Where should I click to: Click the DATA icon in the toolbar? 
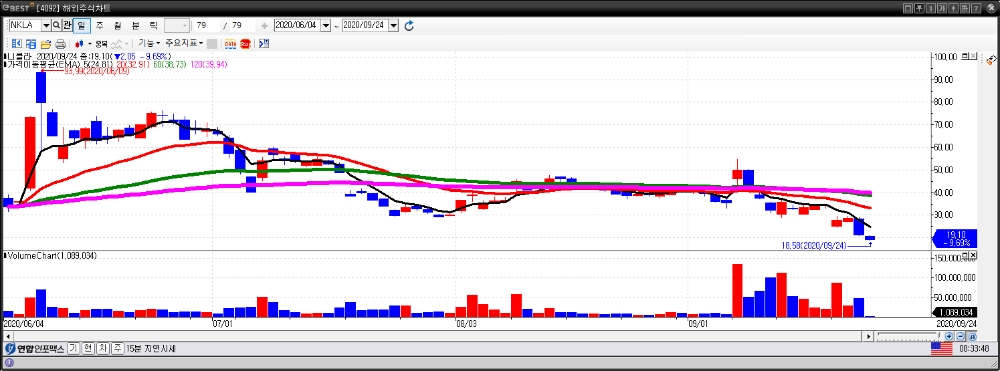(230, 44)
